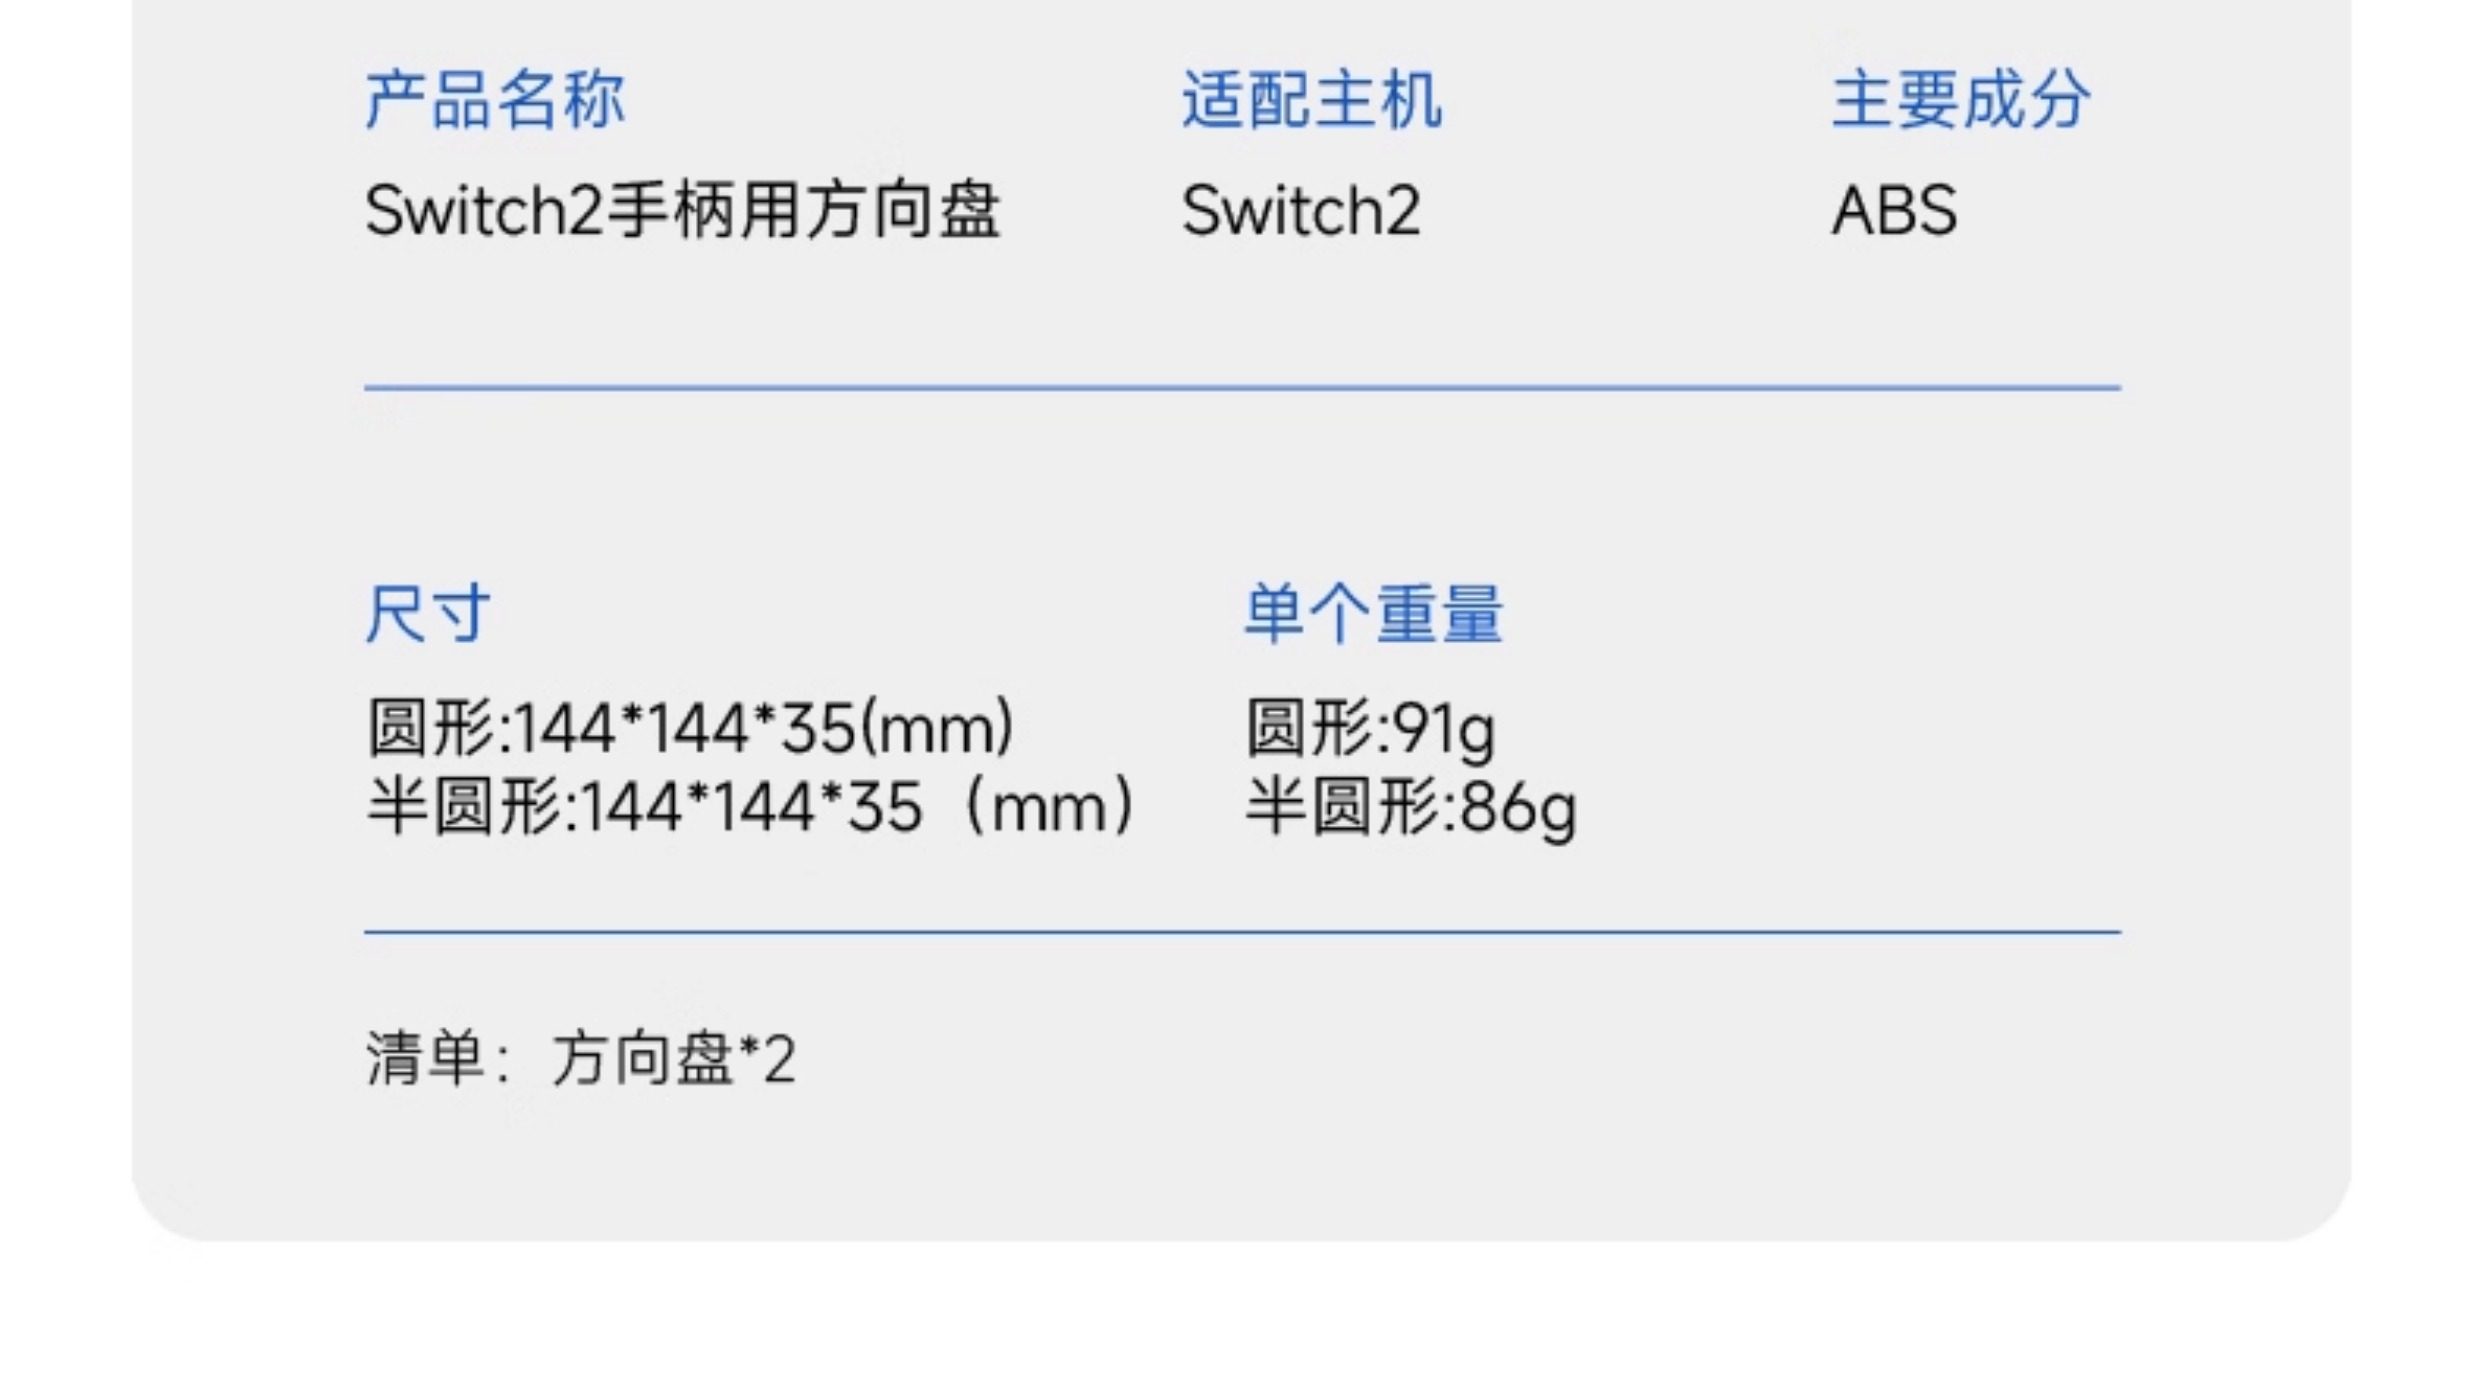This screenshot has height=1392, width=2480.
Task: Click the 单个重量 heading
Action: 1373,614
